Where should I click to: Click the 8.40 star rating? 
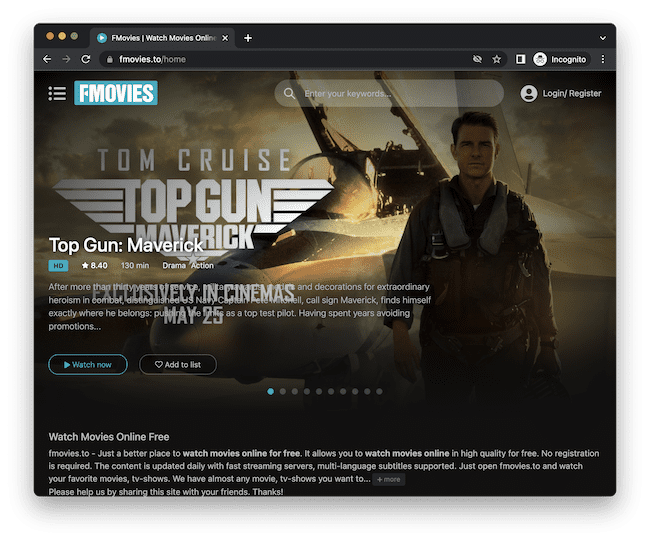[x=95, y=265]
